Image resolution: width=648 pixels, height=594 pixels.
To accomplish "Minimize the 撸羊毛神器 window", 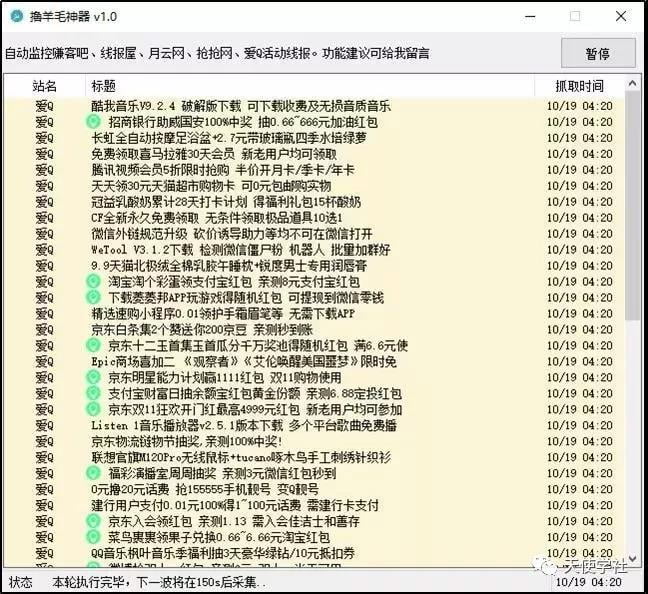I will 530,17.
